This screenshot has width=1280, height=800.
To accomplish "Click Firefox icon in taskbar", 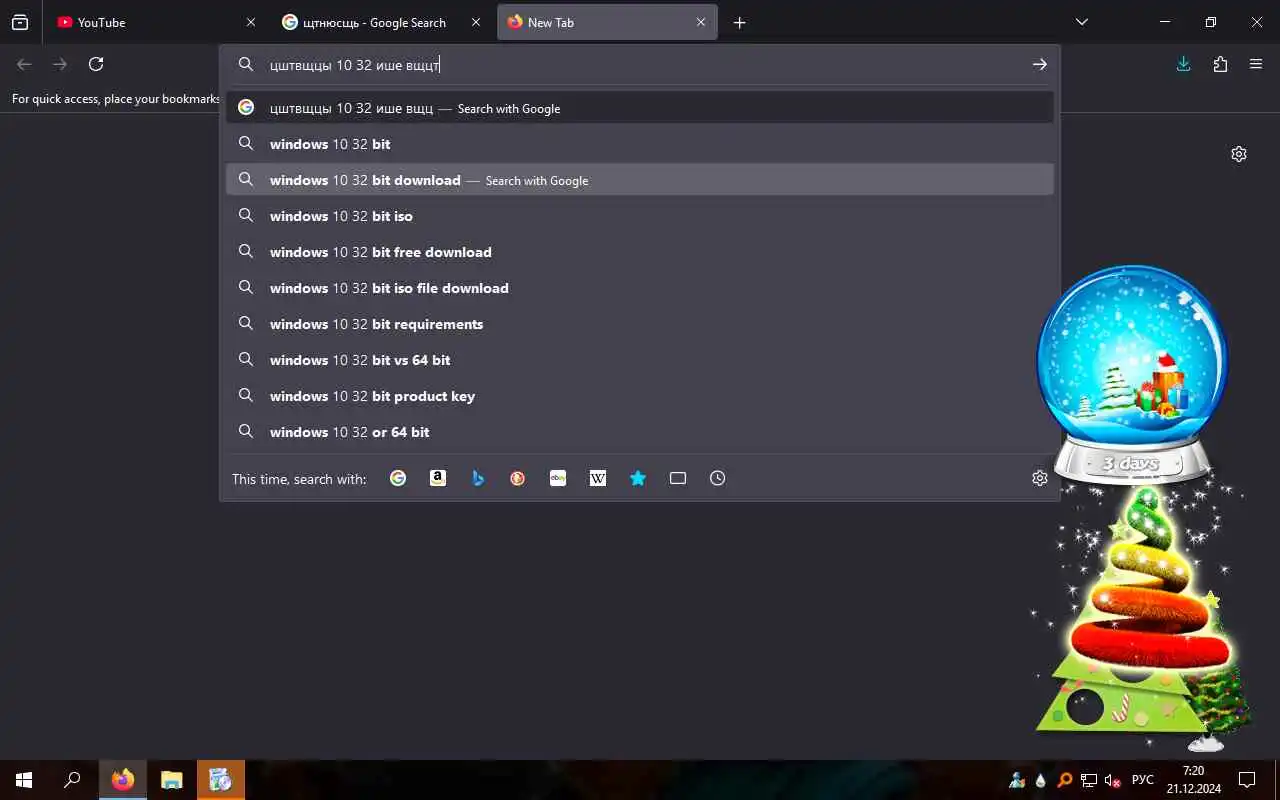I will [x=123, y=780].
